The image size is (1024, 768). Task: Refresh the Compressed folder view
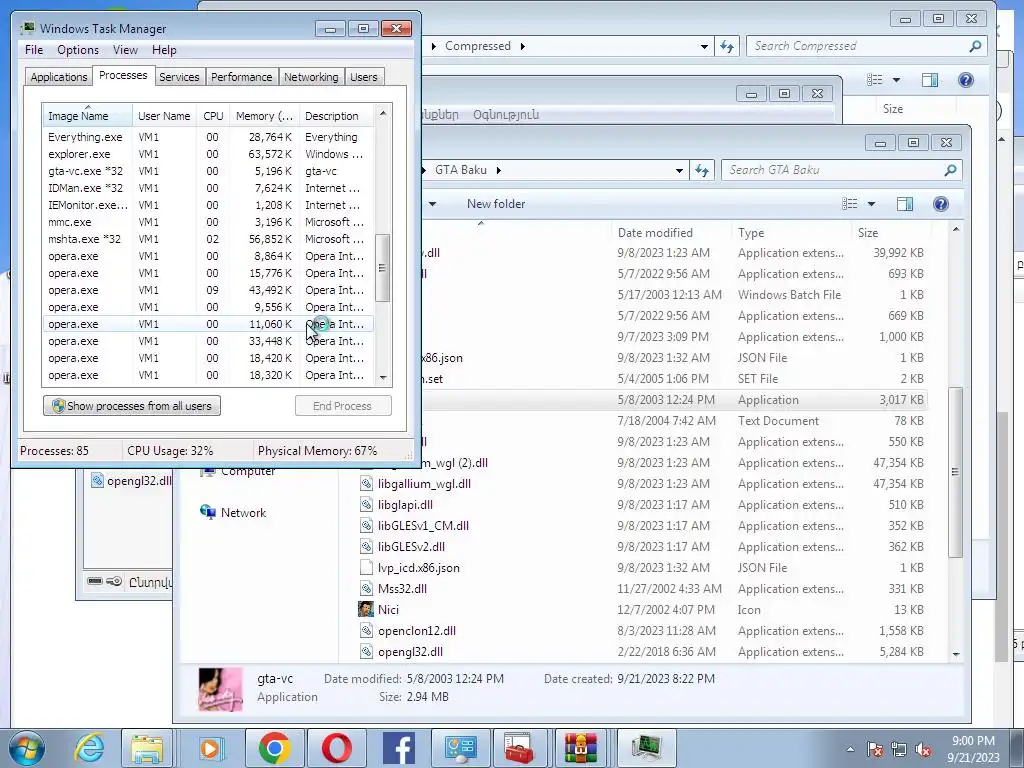pyautogui.click(x=727, y=46)
